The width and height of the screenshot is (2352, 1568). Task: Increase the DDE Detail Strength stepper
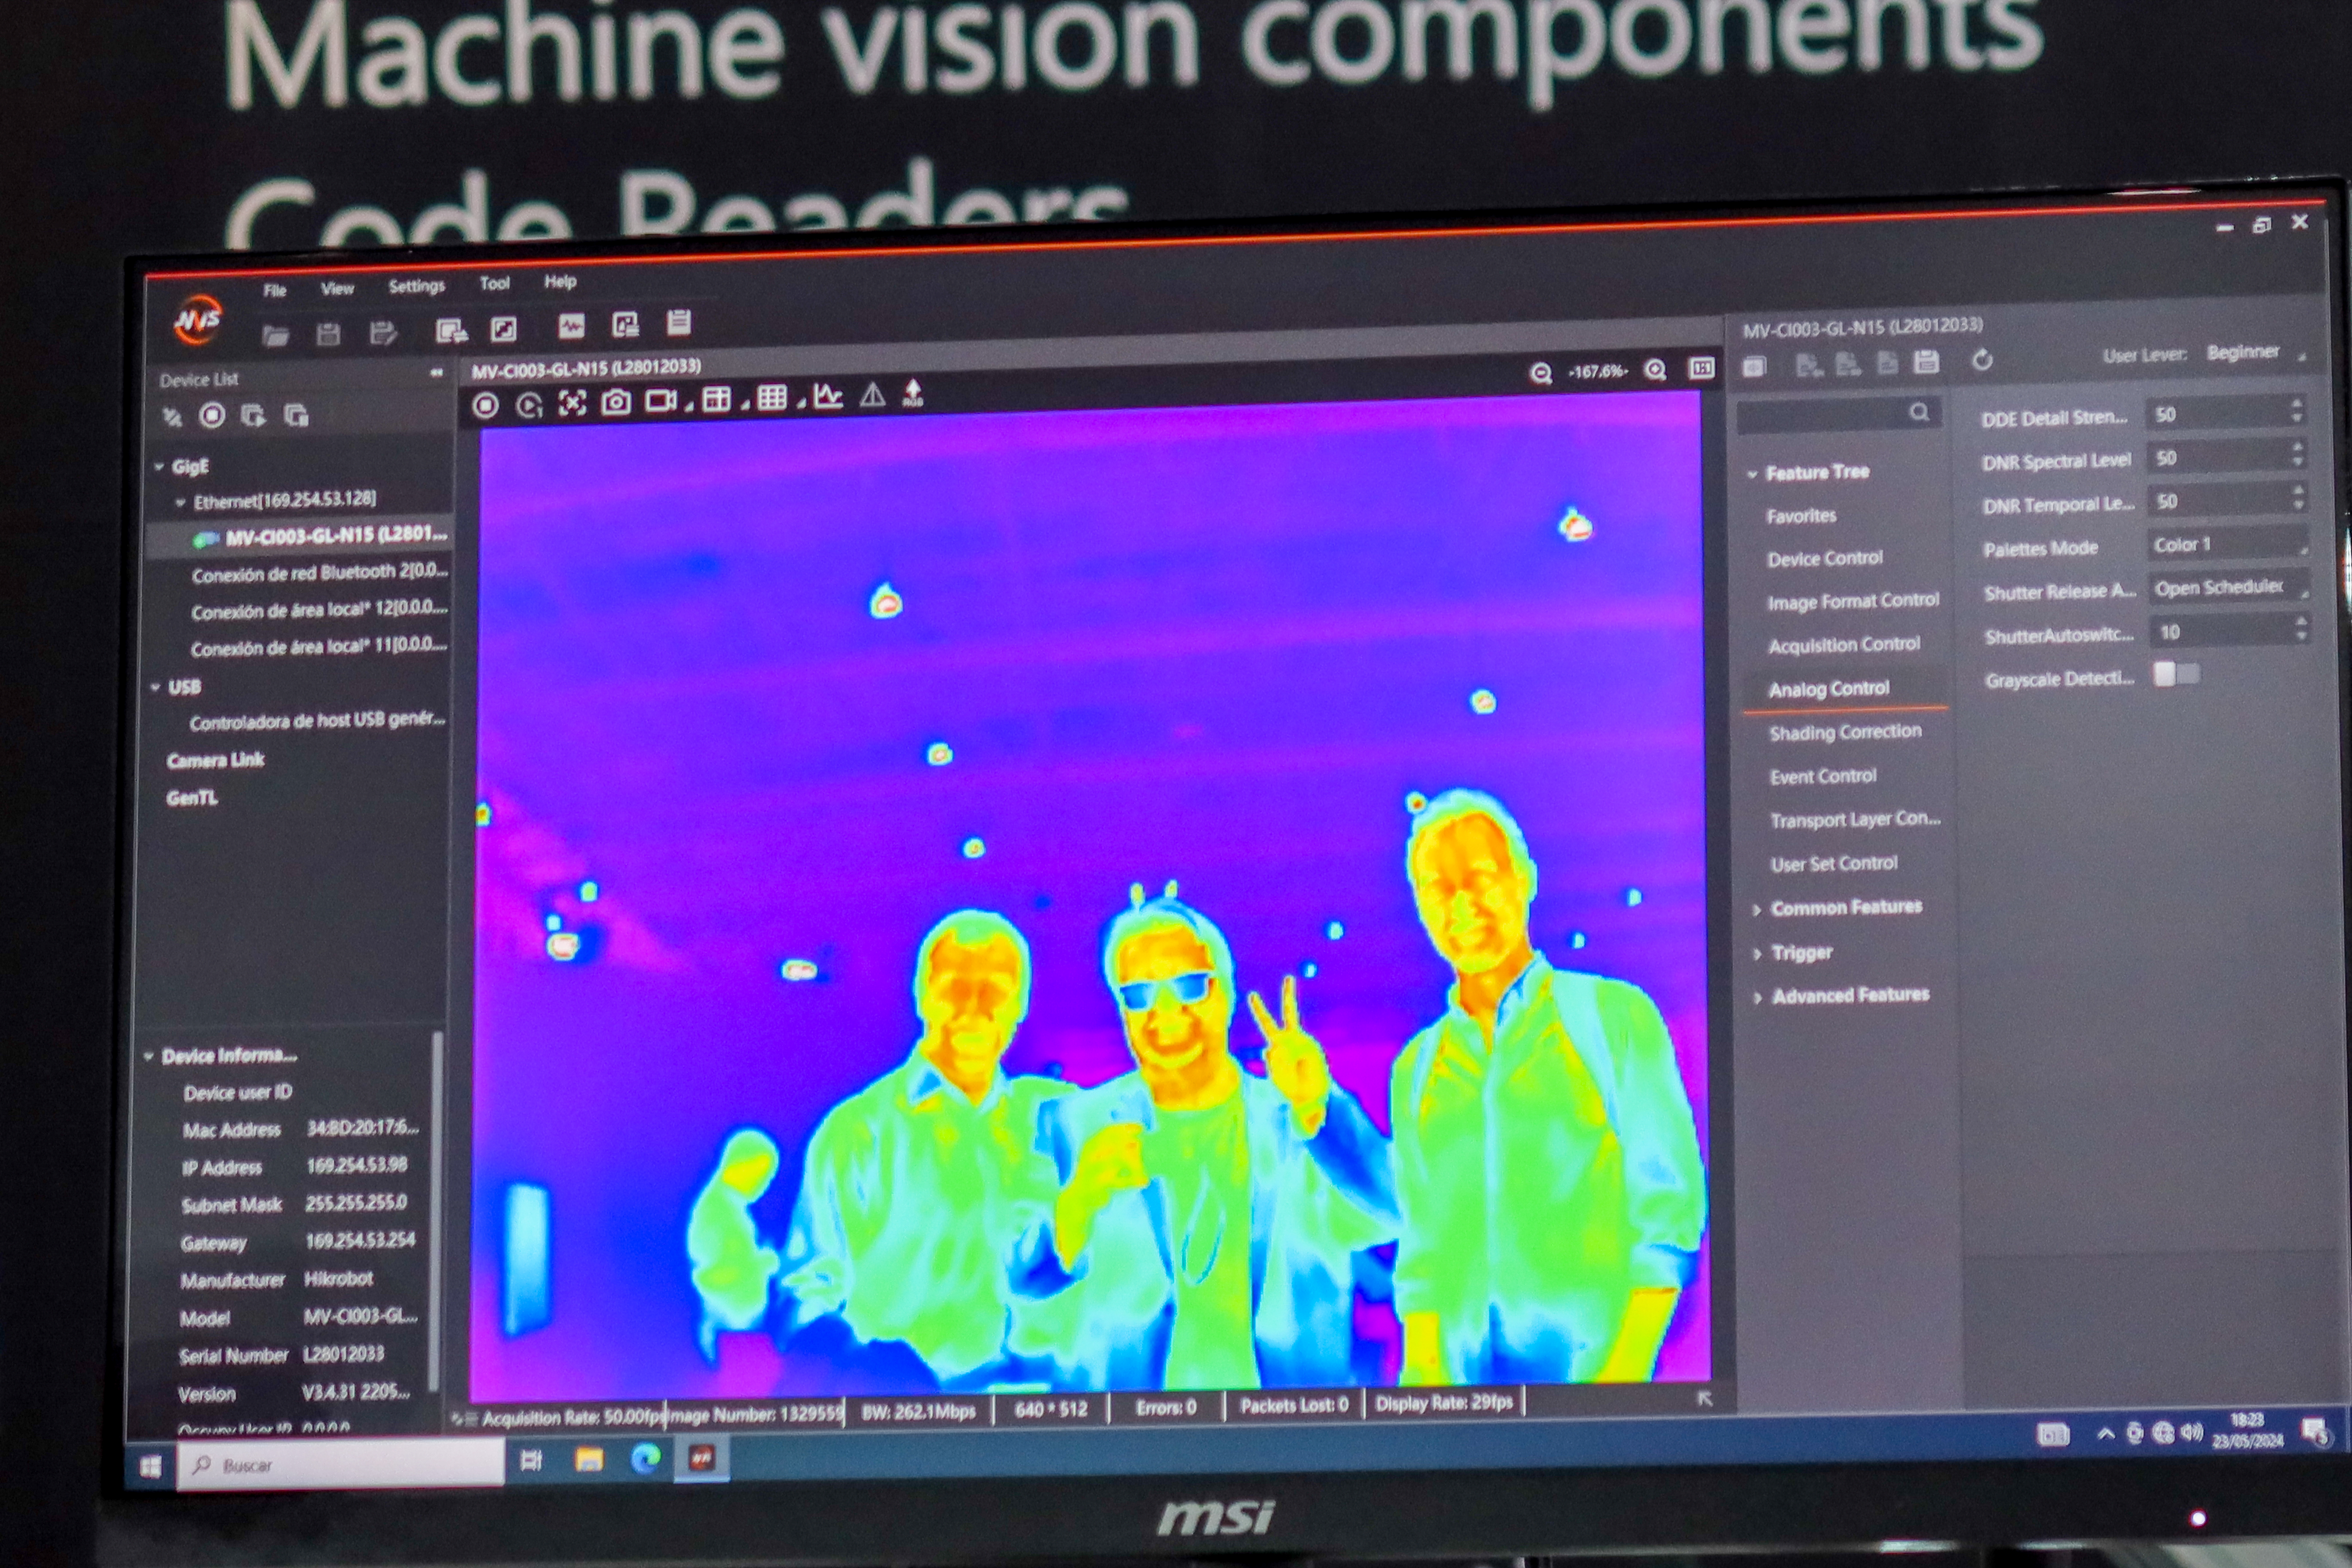click(2296, 405)
